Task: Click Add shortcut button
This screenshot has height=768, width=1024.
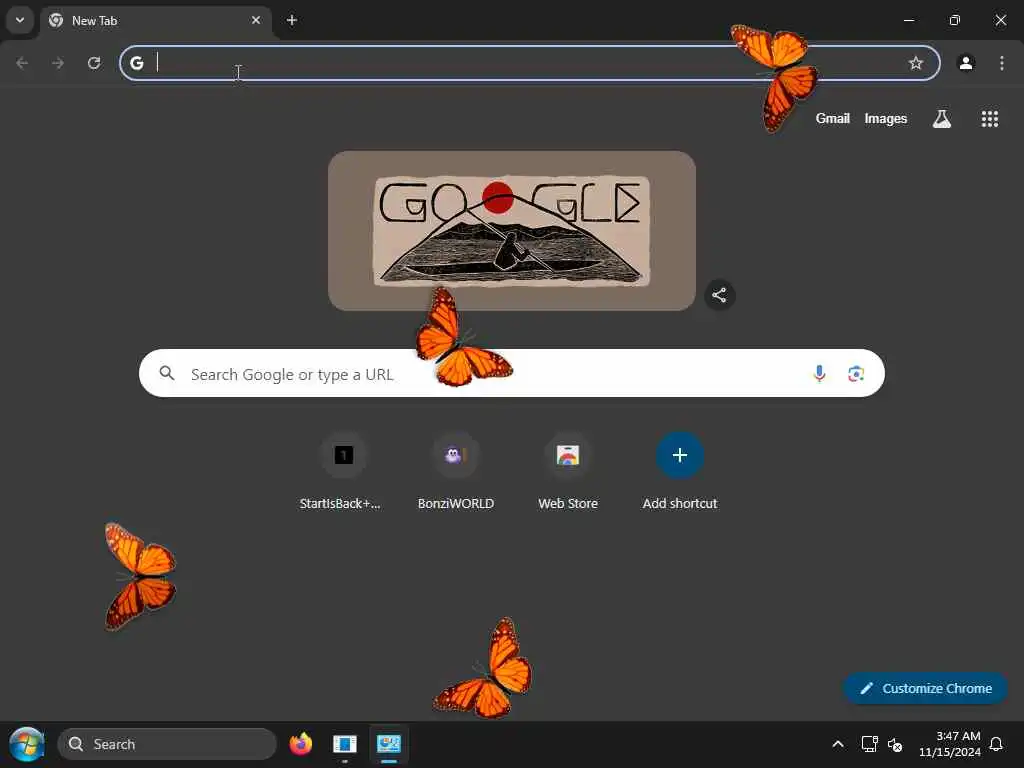Action: coord(680,472)
